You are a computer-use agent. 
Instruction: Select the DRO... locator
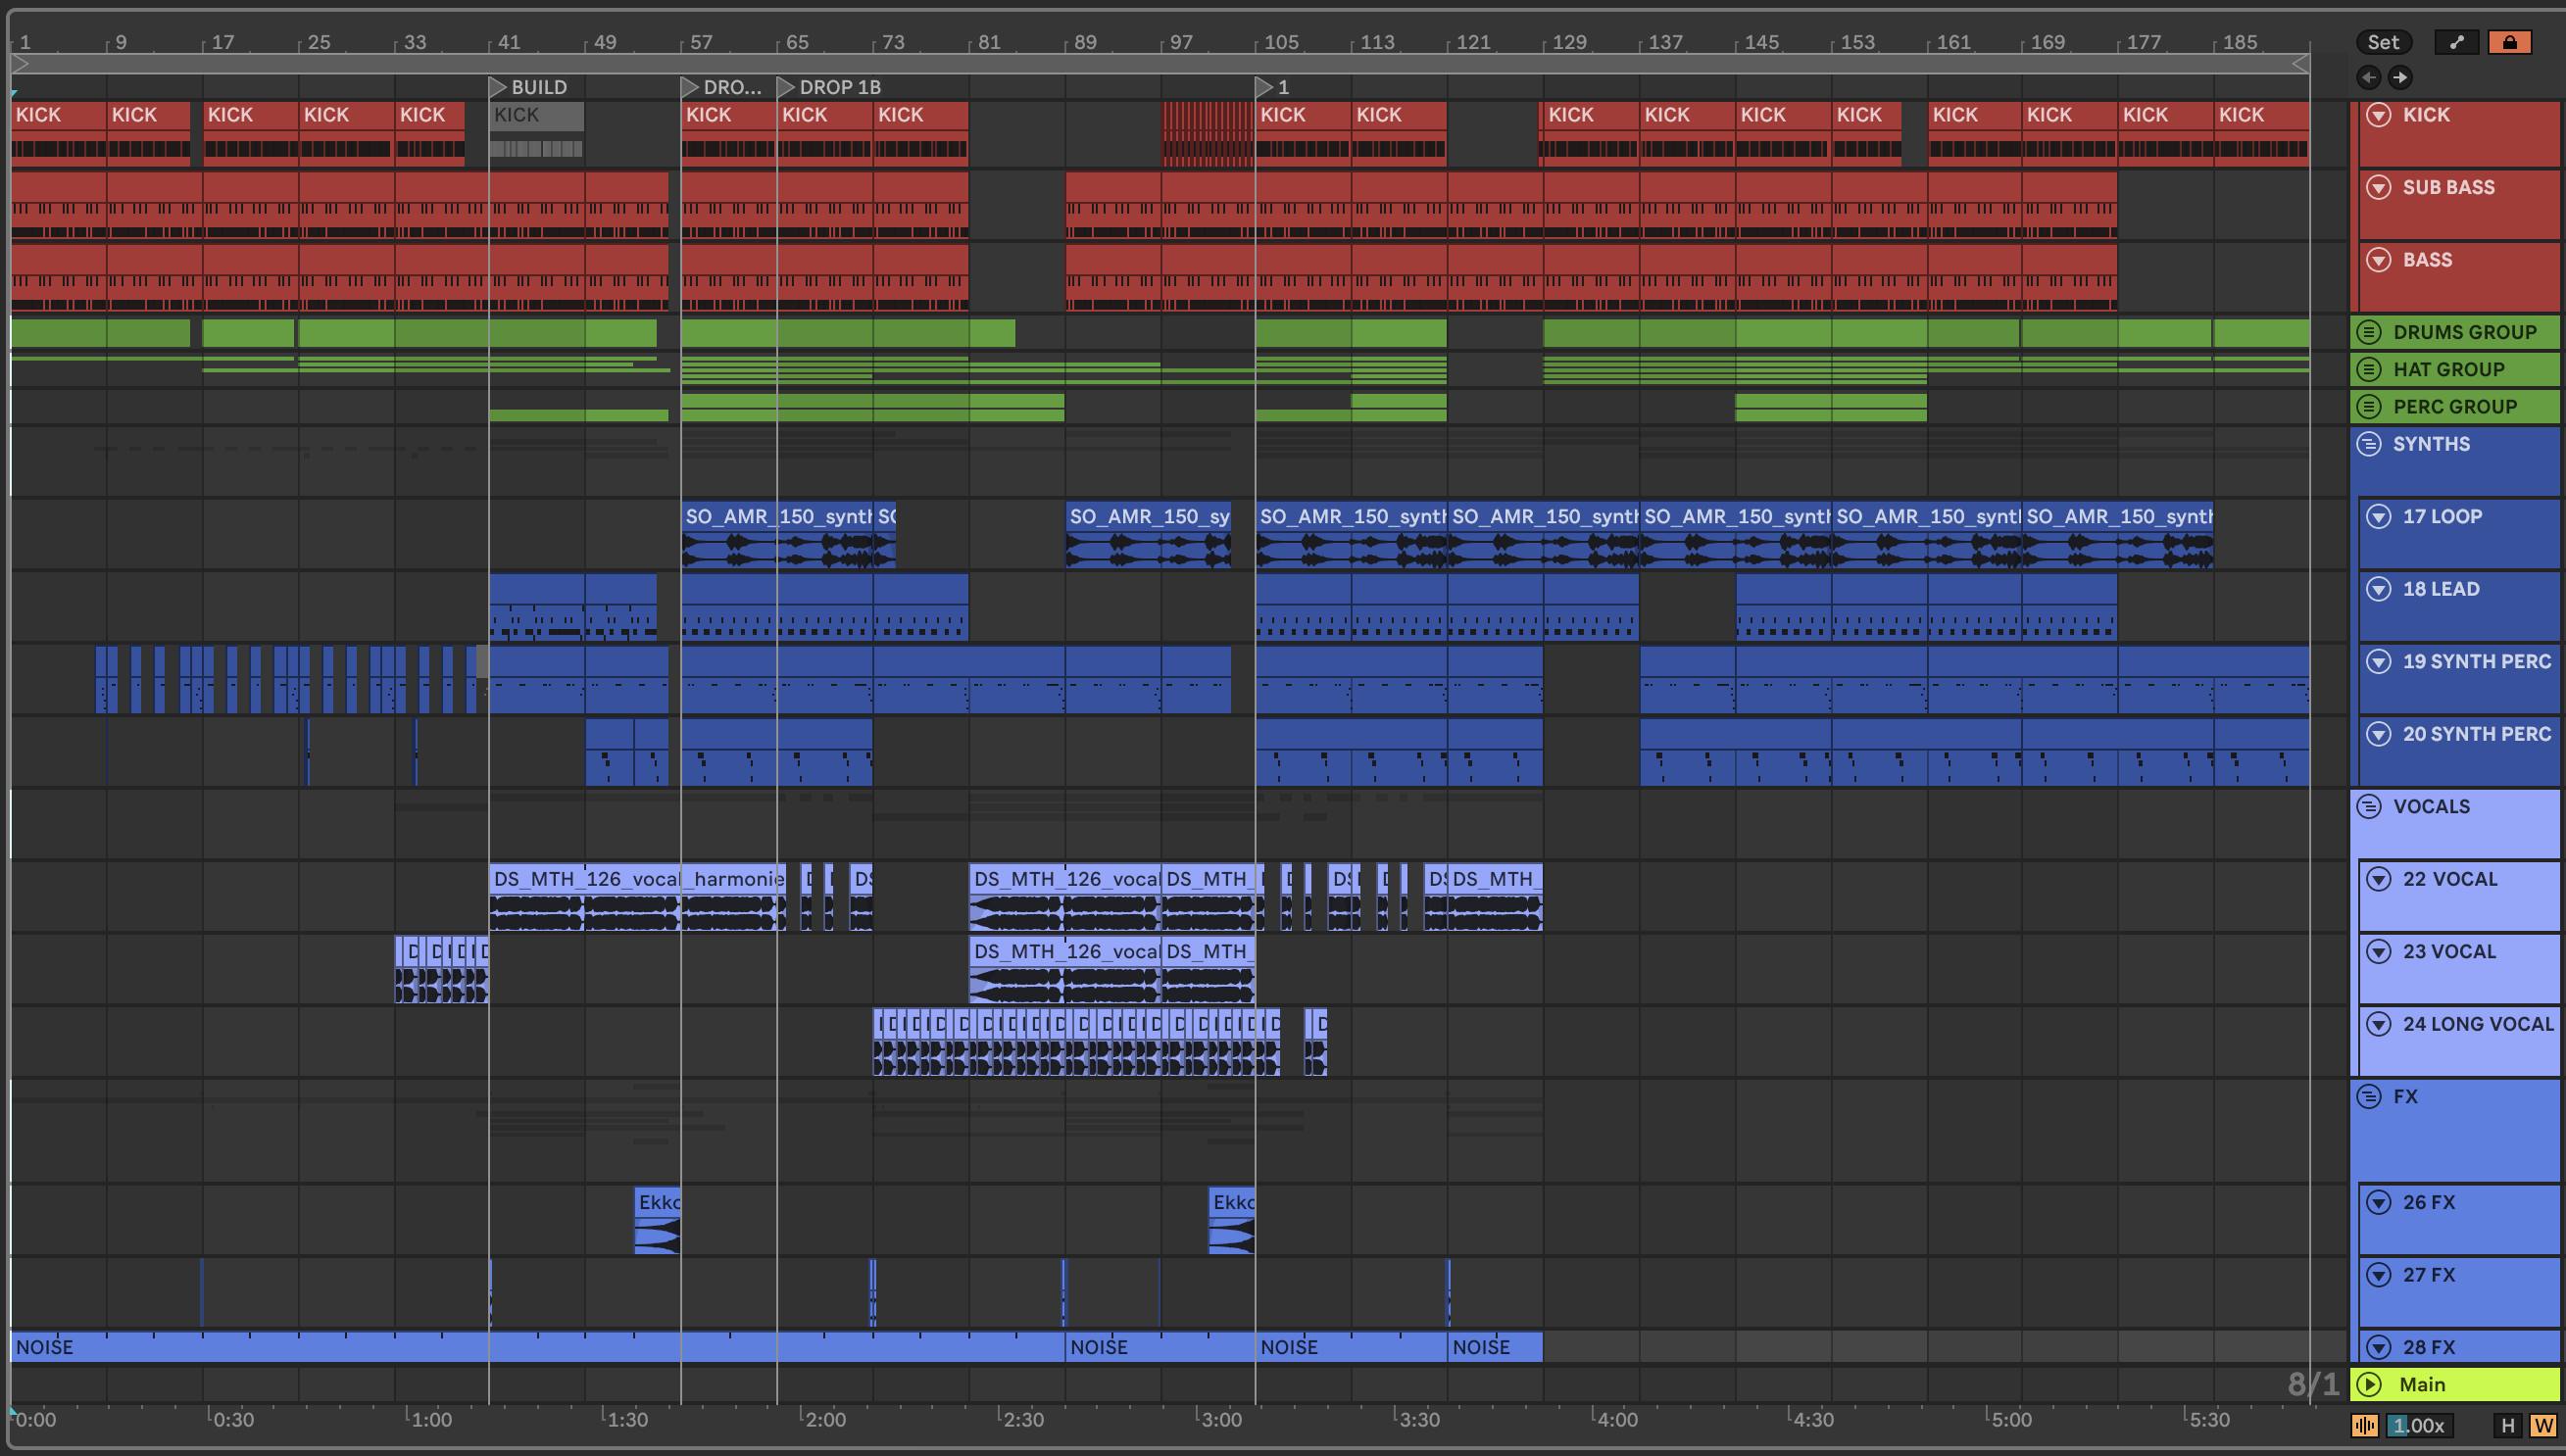(x=722, y=87)
